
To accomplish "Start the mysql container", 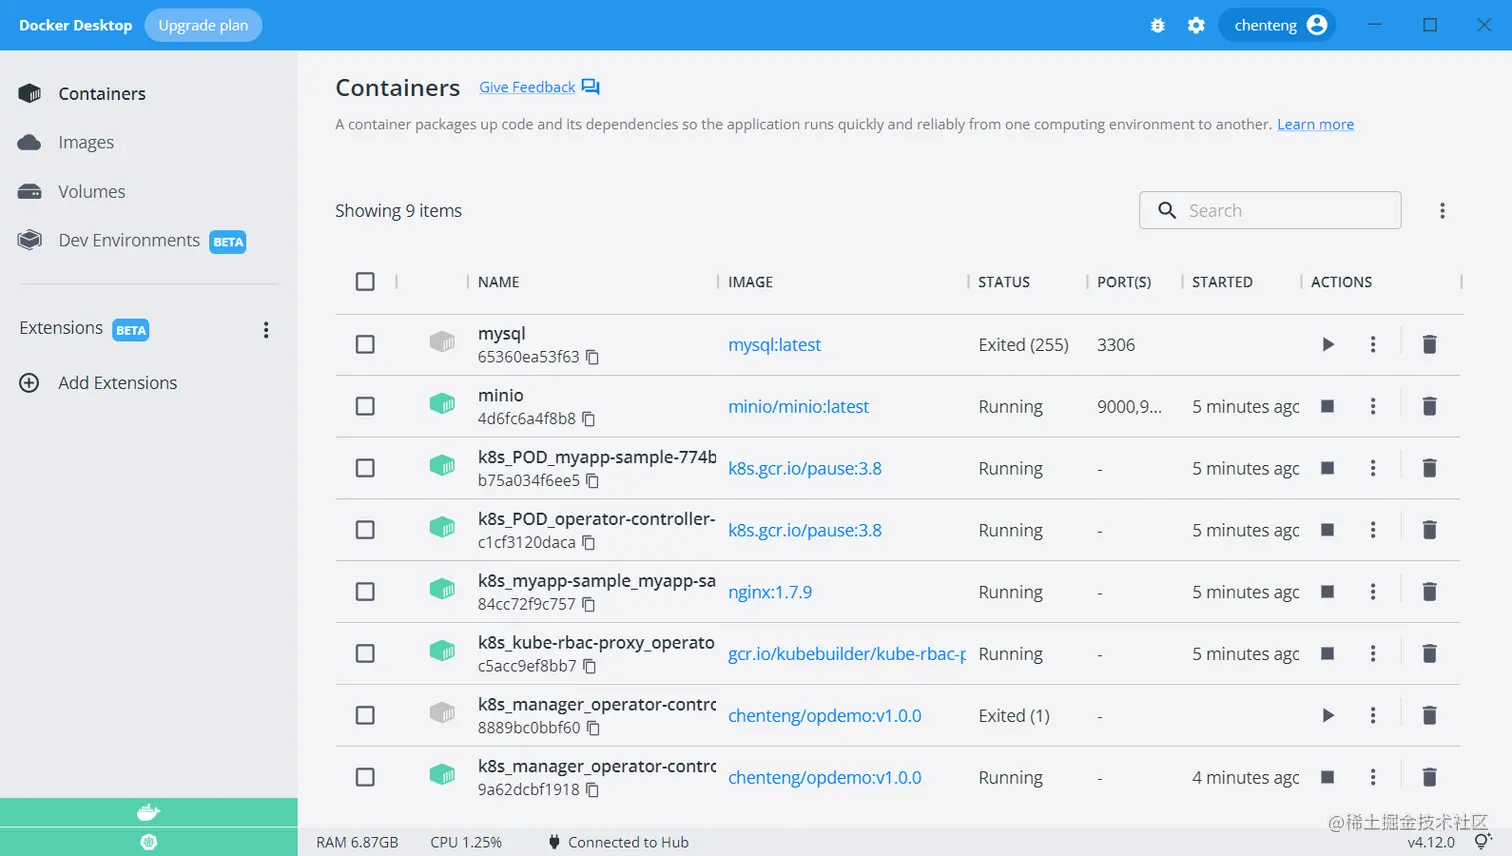I will tap(1328, 345).
